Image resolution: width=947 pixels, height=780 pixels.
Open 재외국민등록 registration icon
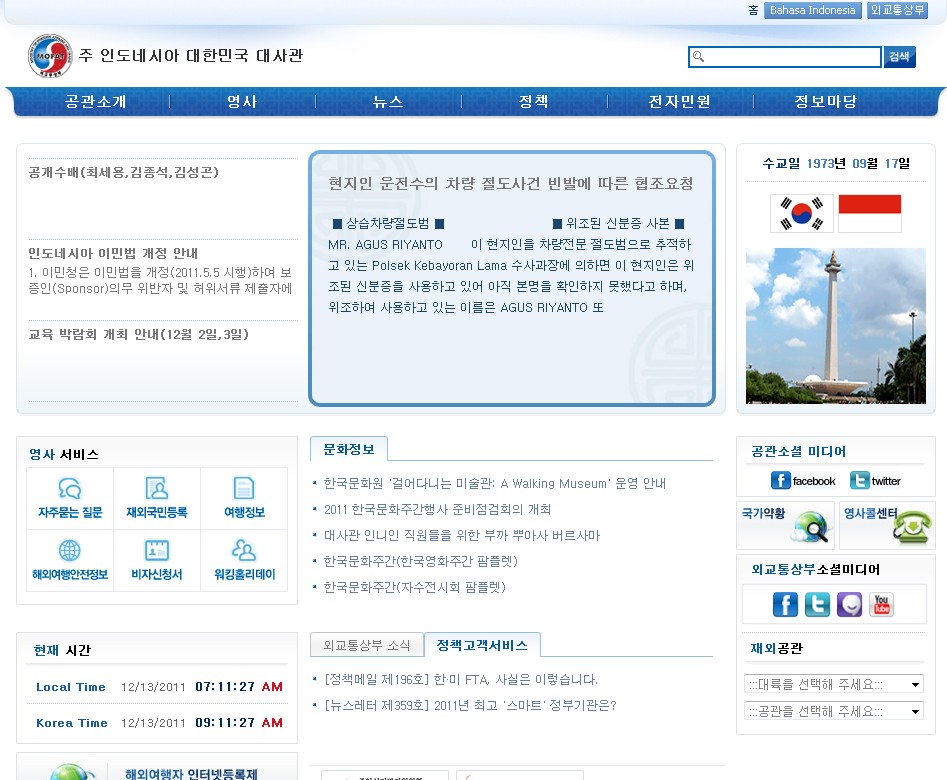pyautogui.click(x=157, y=498)
